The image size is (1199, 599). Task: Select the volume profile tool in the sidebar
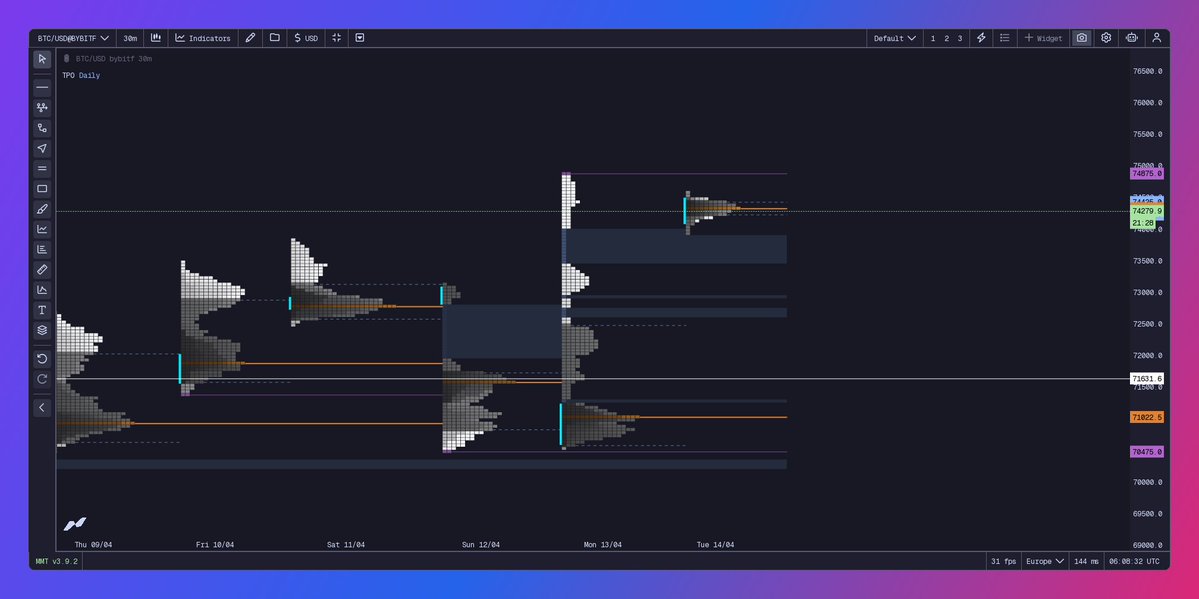pos(42,249)
